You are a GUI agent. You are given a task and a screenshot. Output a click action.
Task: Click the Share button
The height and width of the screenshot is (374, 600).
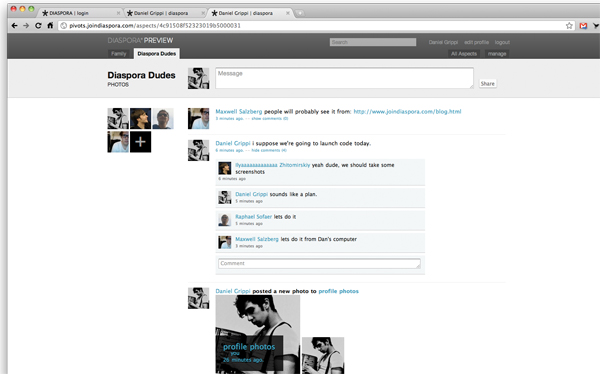488,83
